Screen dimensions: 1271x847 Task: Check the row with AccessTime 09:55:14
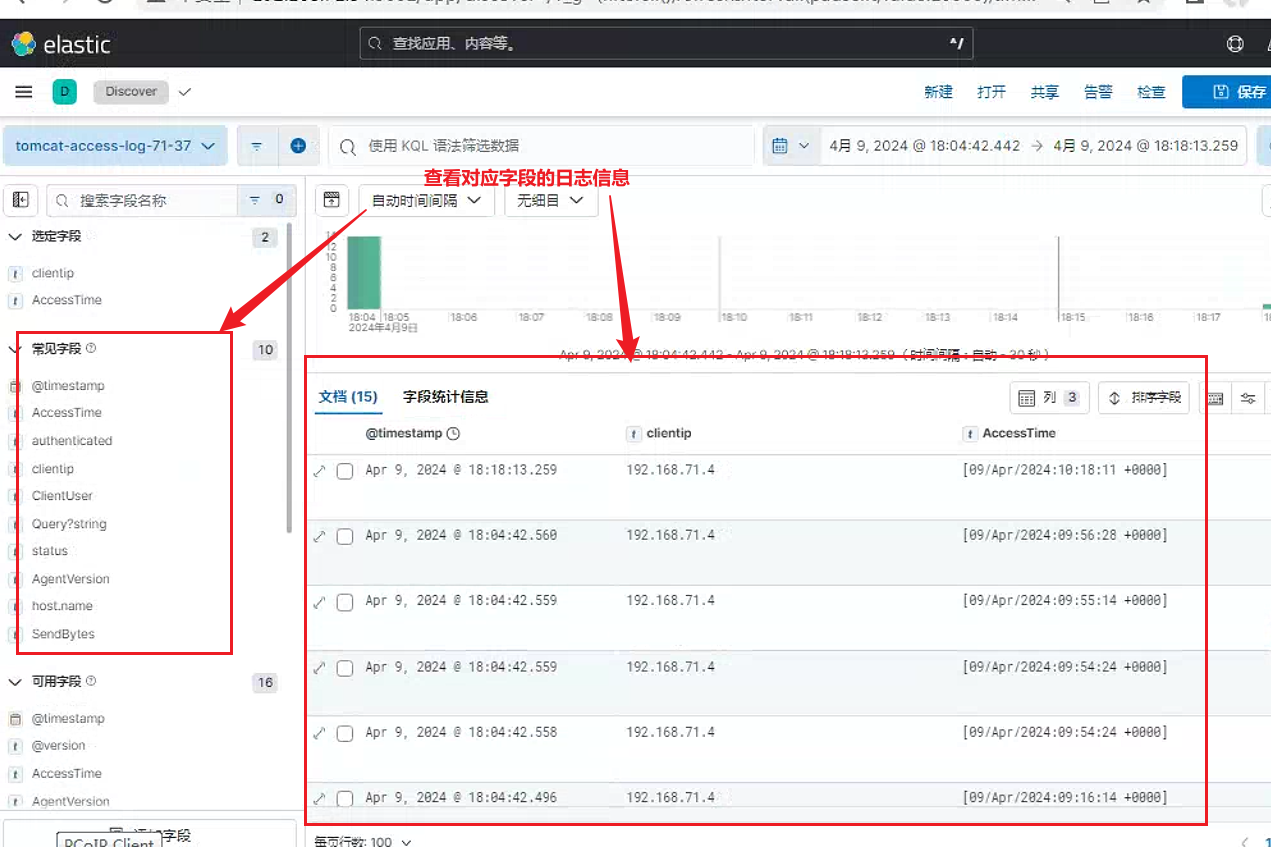(x=345, y=602)
